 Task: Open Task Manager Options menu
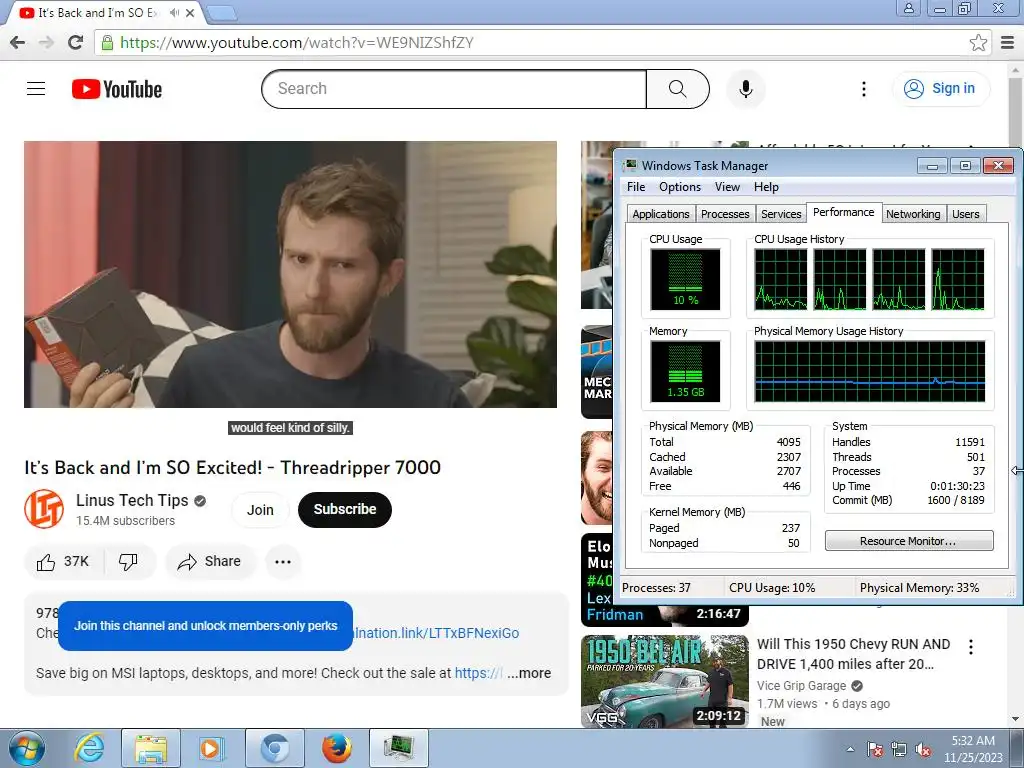[680, 187]
